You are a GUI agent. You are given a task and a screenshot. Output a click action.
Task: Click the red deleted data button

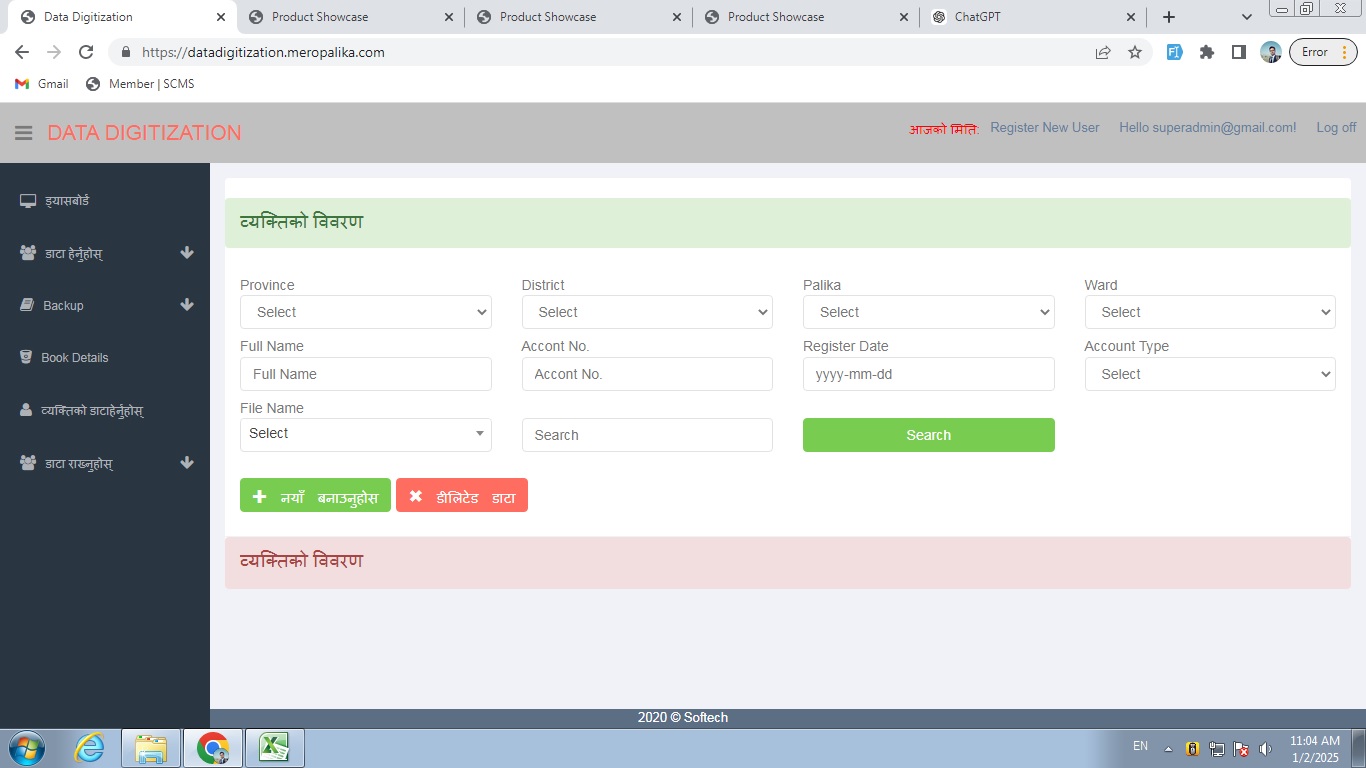click(462, 496)
